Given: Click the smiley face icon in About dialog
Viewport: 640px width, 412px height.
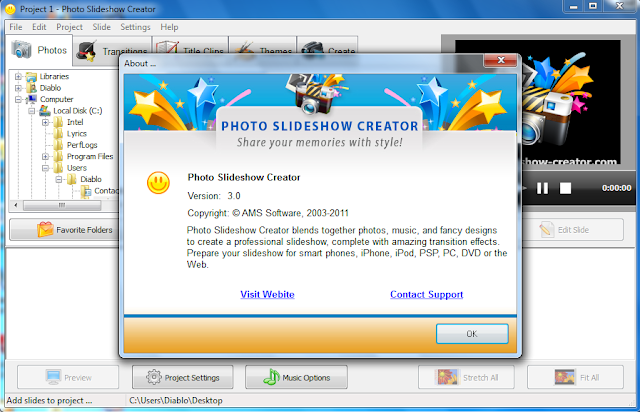Looking at the screenshot, I should point(158,182).
